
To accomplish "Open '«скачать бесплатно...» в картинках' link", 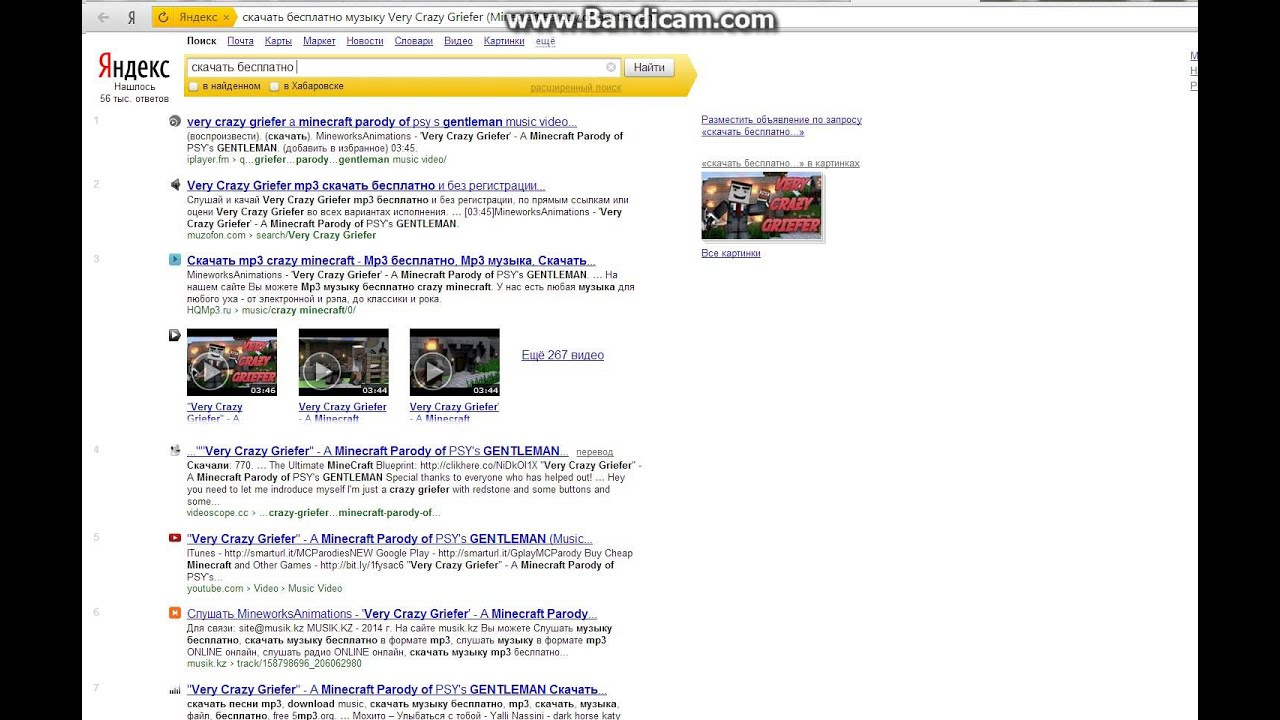I will point(780,163).
